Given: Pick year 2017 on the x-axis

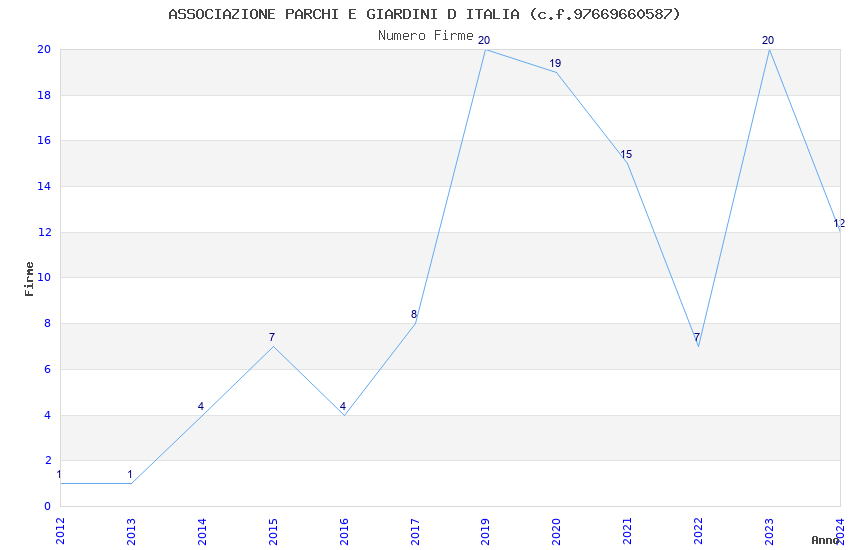Looking at the screenshot, I should pyautogui.click(x=415, y=531).
